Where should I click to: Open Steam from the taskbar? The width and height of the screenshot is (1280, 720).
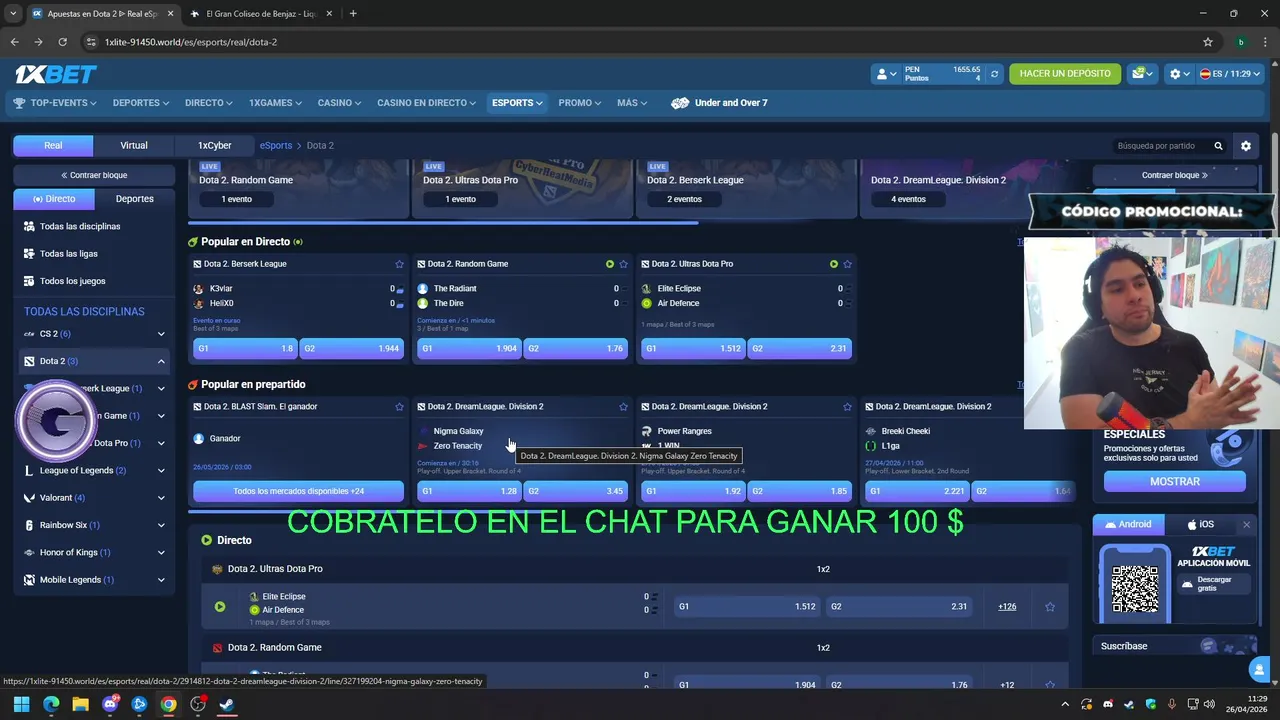click(227, 704)
